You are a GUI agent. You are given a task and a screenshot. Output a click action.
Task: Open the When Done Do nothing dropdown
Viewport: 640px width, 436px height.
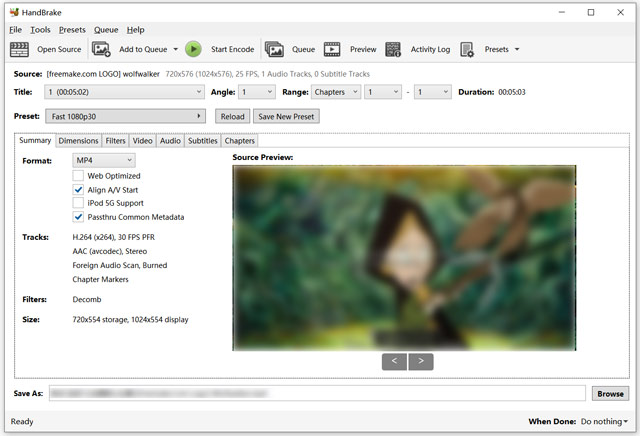[x=604, y=421]
